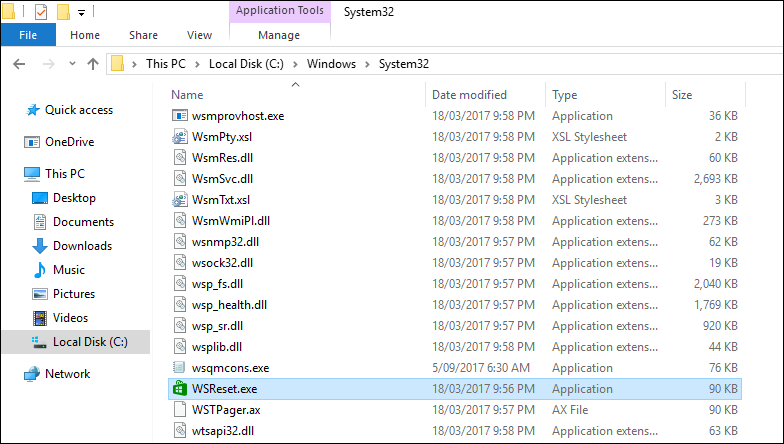Sort files by the Name column header
Image resolution: width=784 pixels, height=444 pixels.
[x=187, y=95]
